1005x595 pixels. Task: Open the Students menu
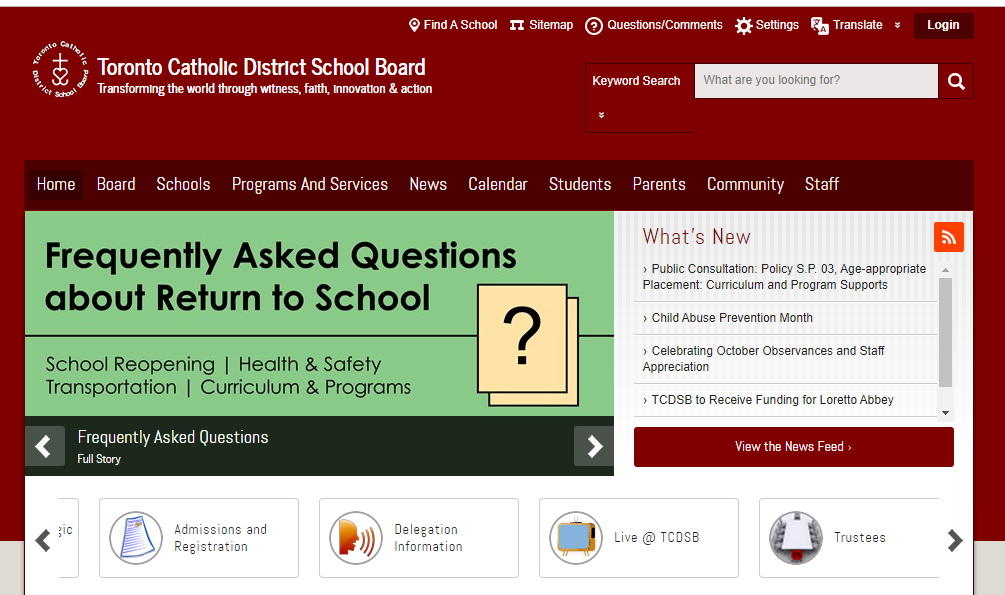tap(580, 185)
